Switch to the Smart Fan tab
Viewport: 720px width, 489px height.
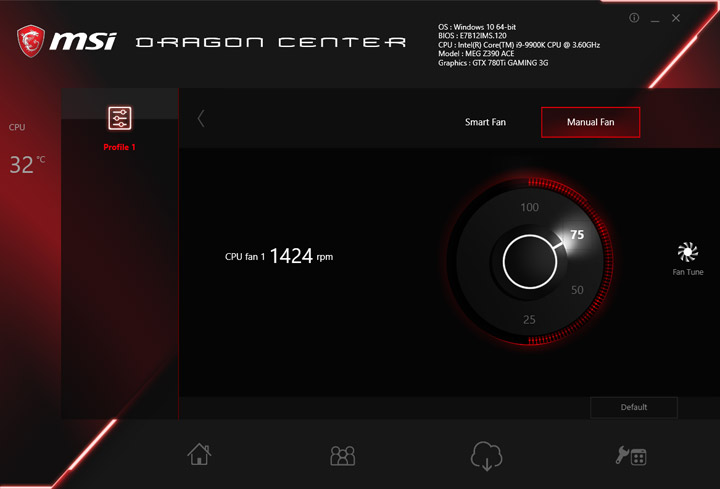pyautogui.click(x=485, y=122)
